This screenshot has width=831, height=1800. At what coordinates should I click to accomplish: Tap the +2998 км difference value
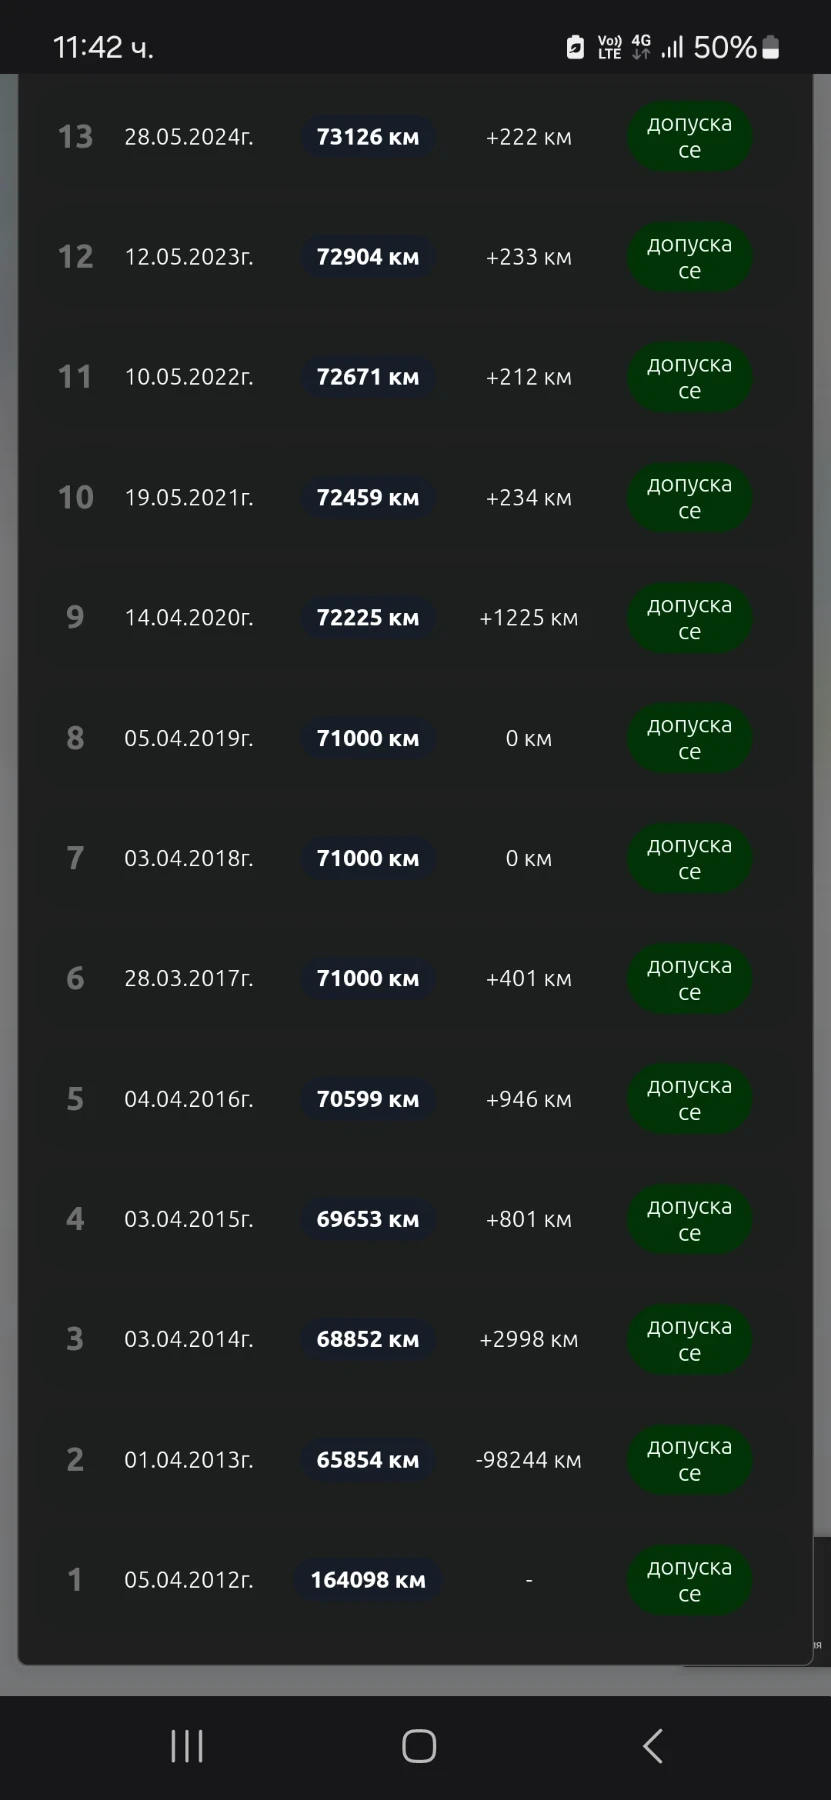[528, 1340]
